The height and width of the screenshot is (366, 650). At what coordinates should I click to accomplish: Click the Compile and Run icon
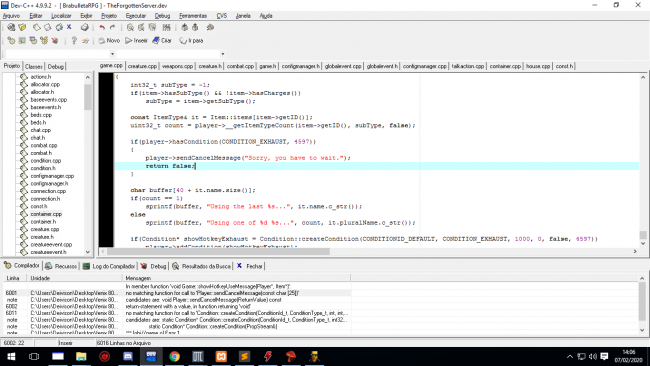[33, 40]
